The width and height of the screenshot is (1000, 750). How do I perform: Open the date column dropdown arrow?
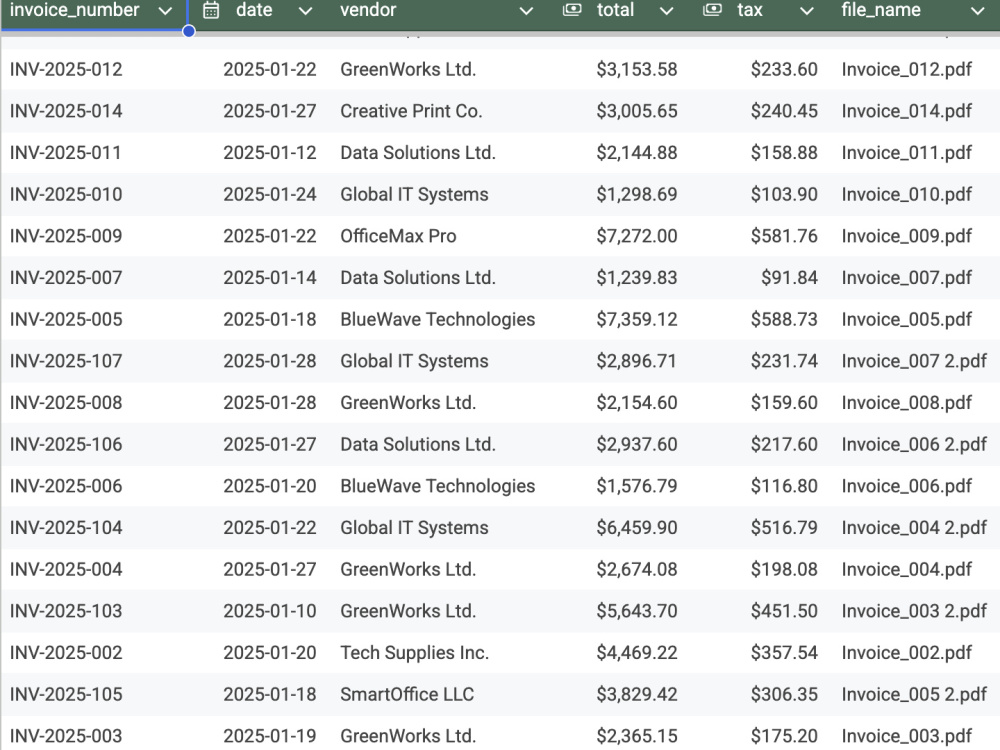305,11
